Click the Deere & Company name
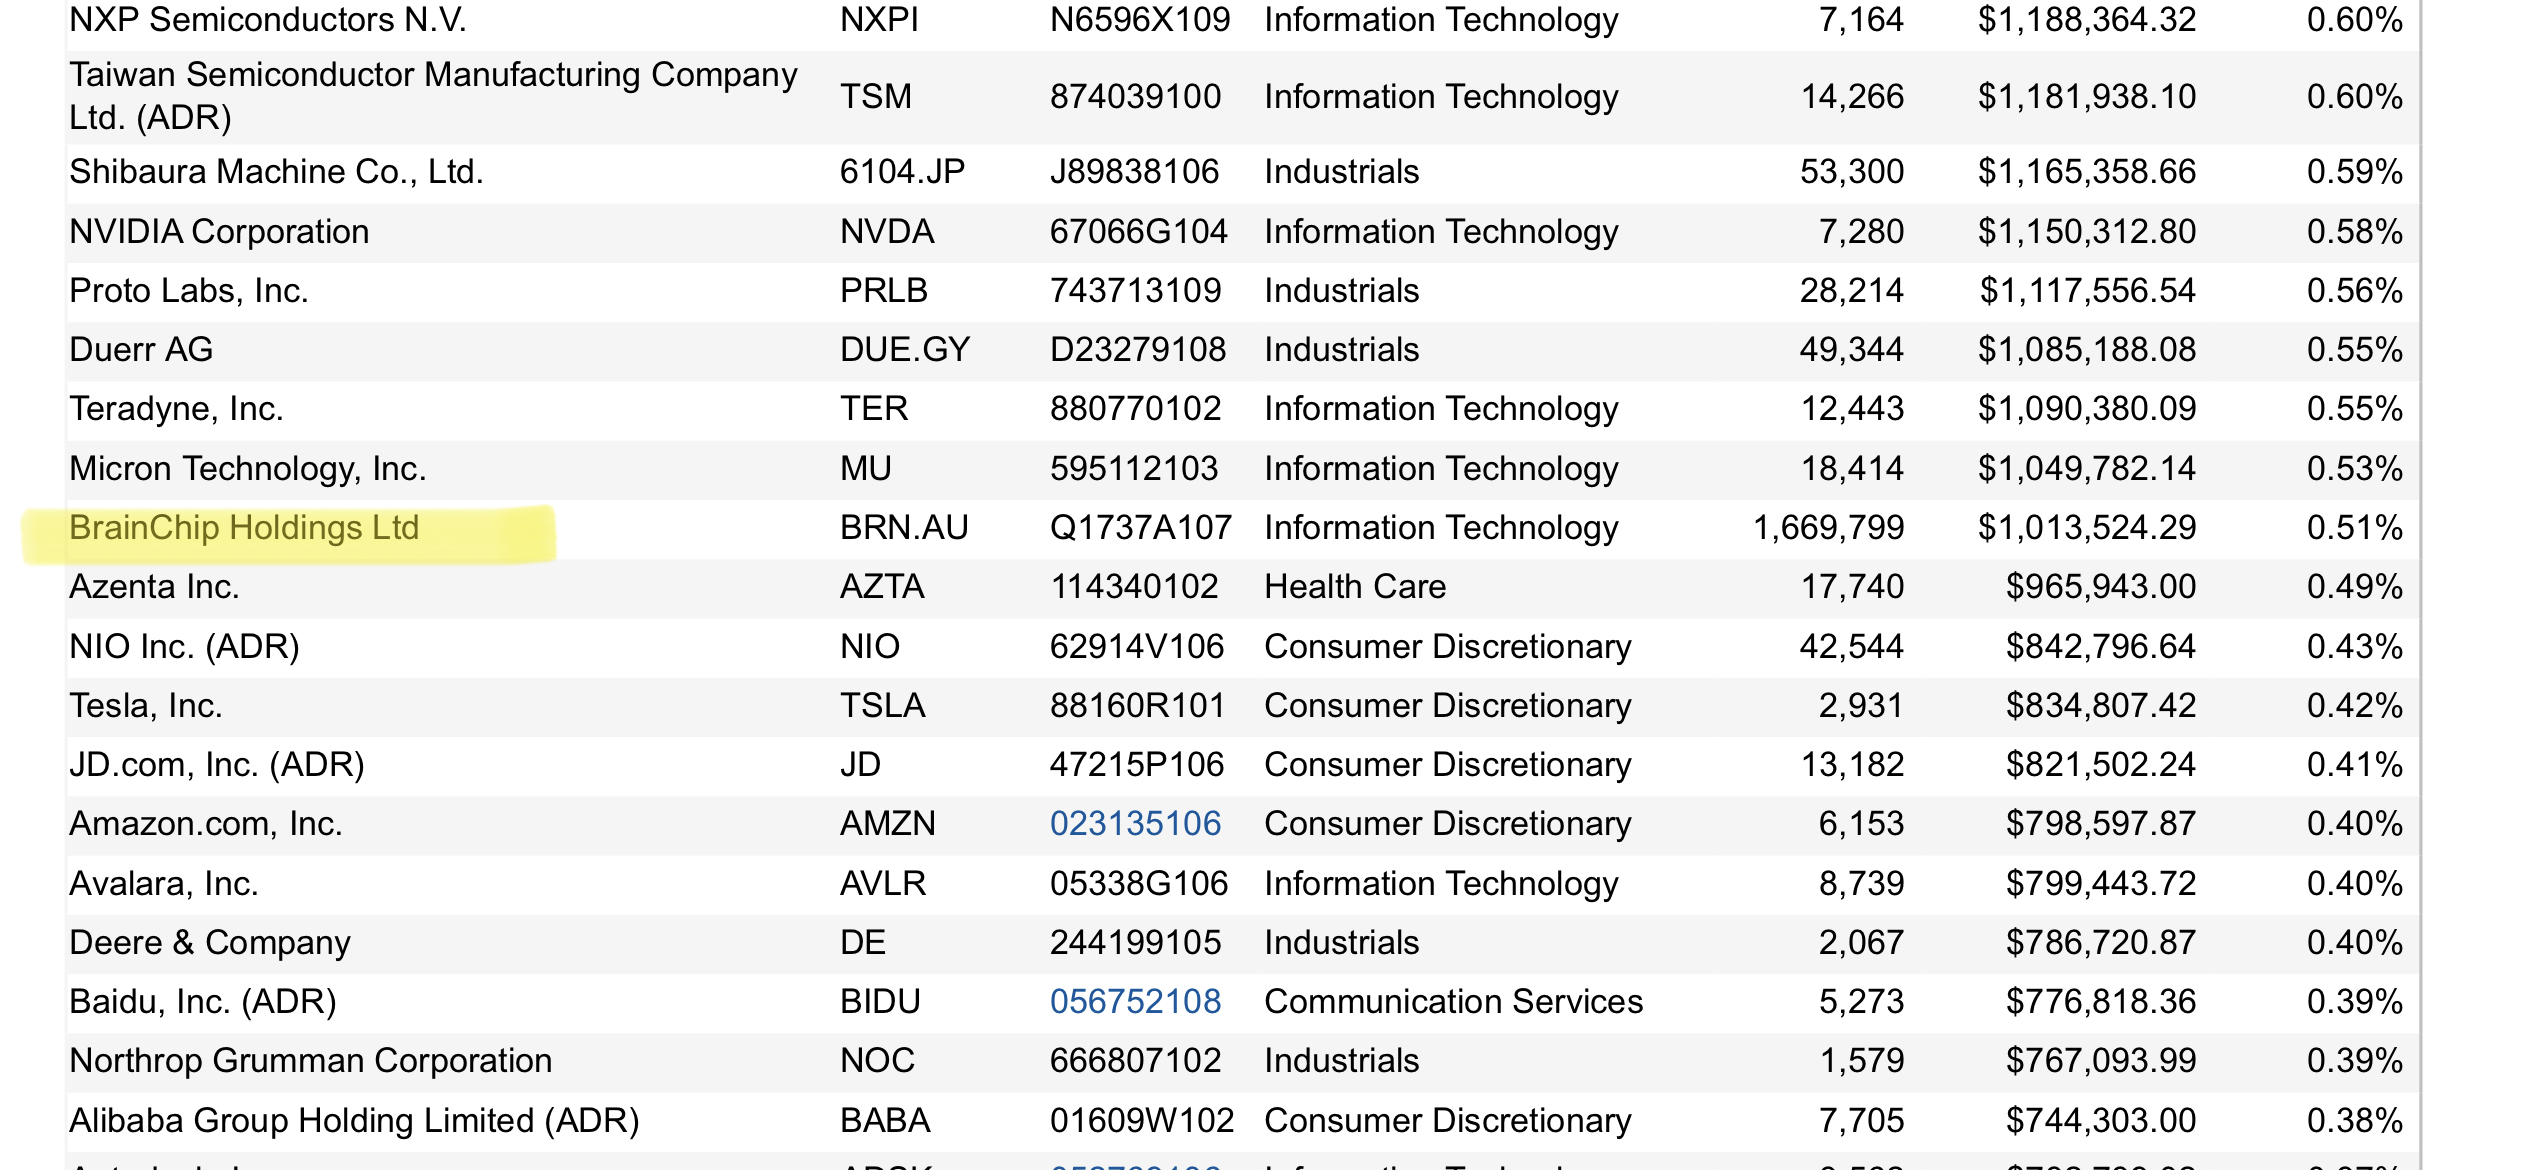Image resolution: width=2532 pixels, height=1170 pixels. click(x=210, y=943)
